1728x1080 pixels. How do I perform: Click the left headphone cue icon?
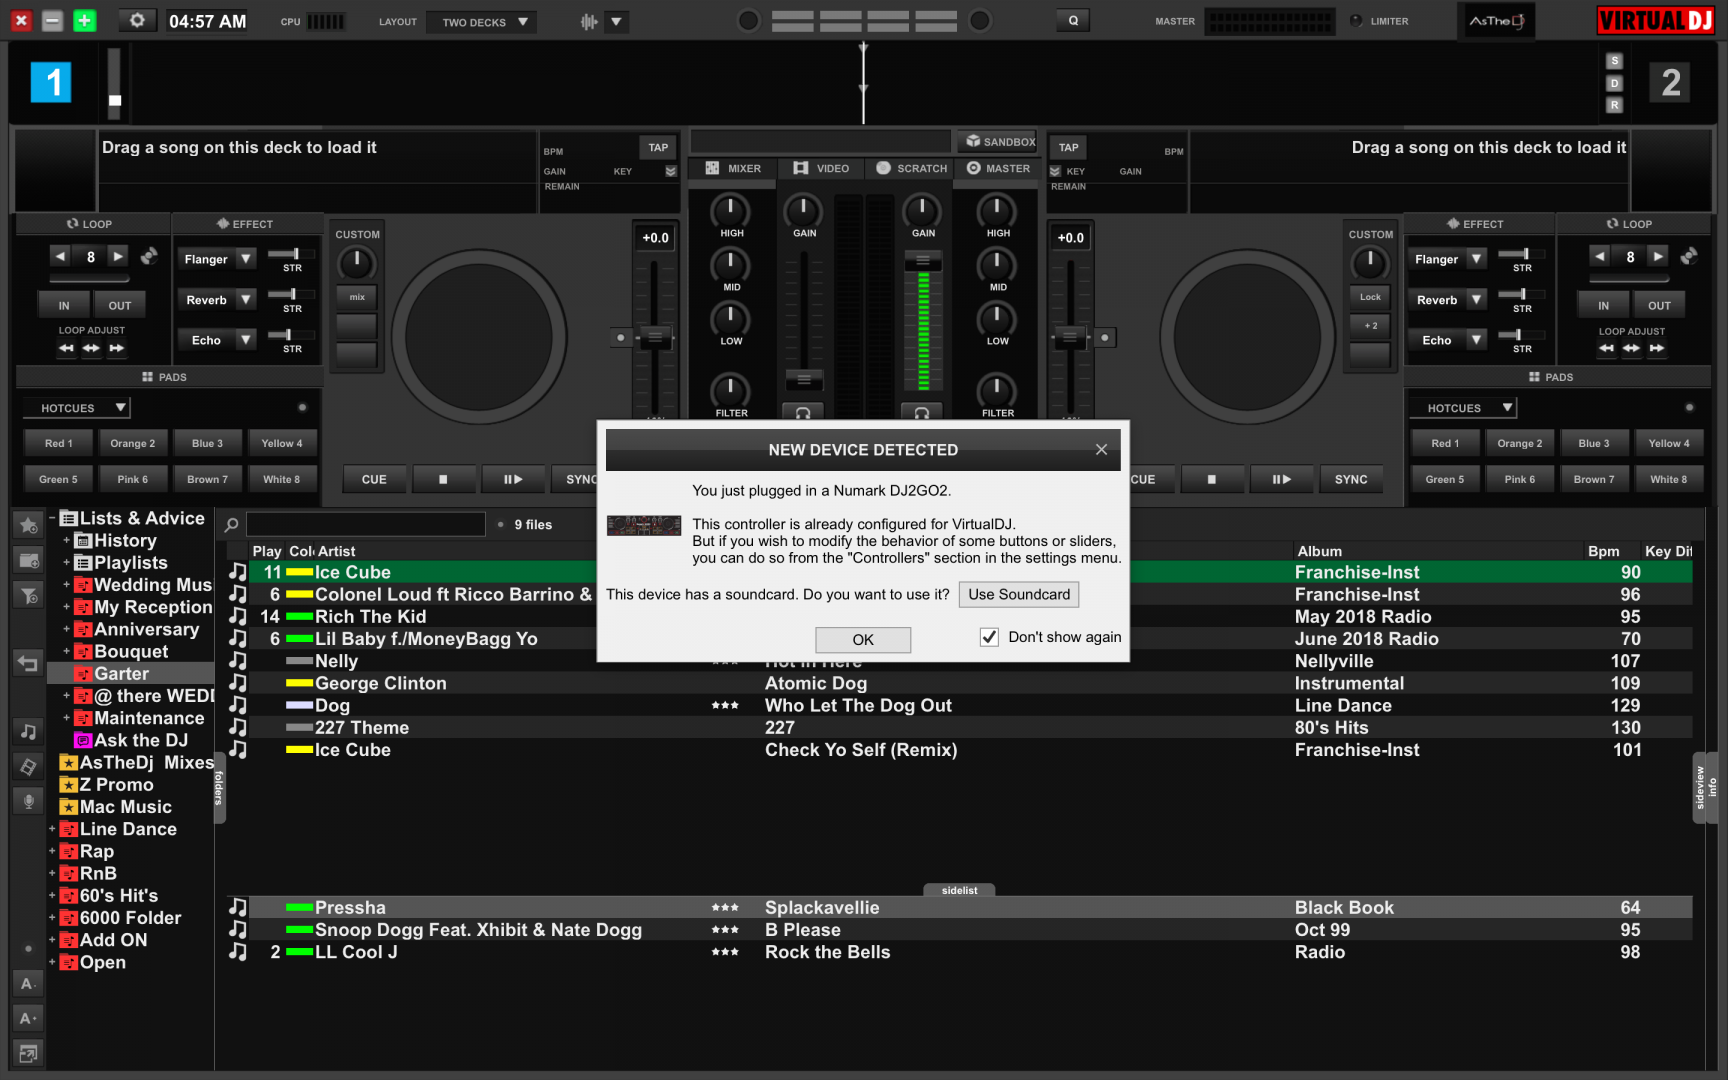click(x=802, y=412)
